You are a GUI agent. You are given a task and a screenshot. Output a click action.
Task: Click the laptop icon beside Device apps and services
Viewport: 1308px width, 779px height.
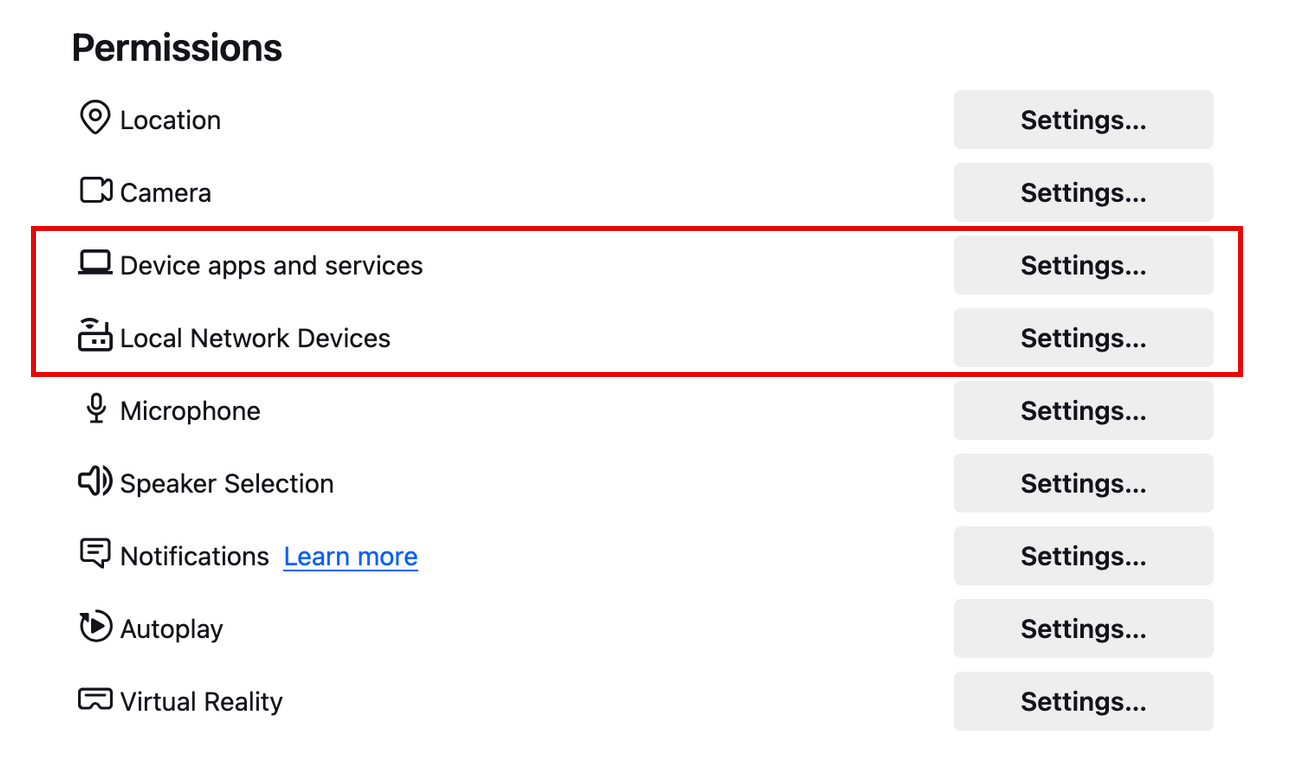(94, 263)
